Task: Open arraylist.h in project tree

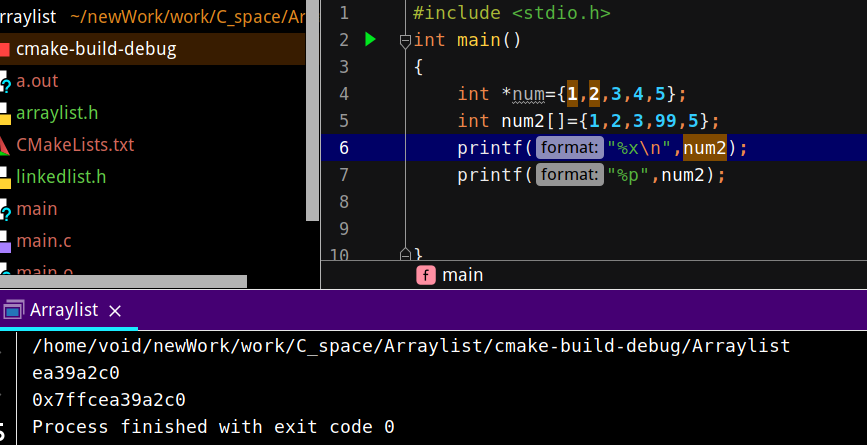Action: point(58,113)
